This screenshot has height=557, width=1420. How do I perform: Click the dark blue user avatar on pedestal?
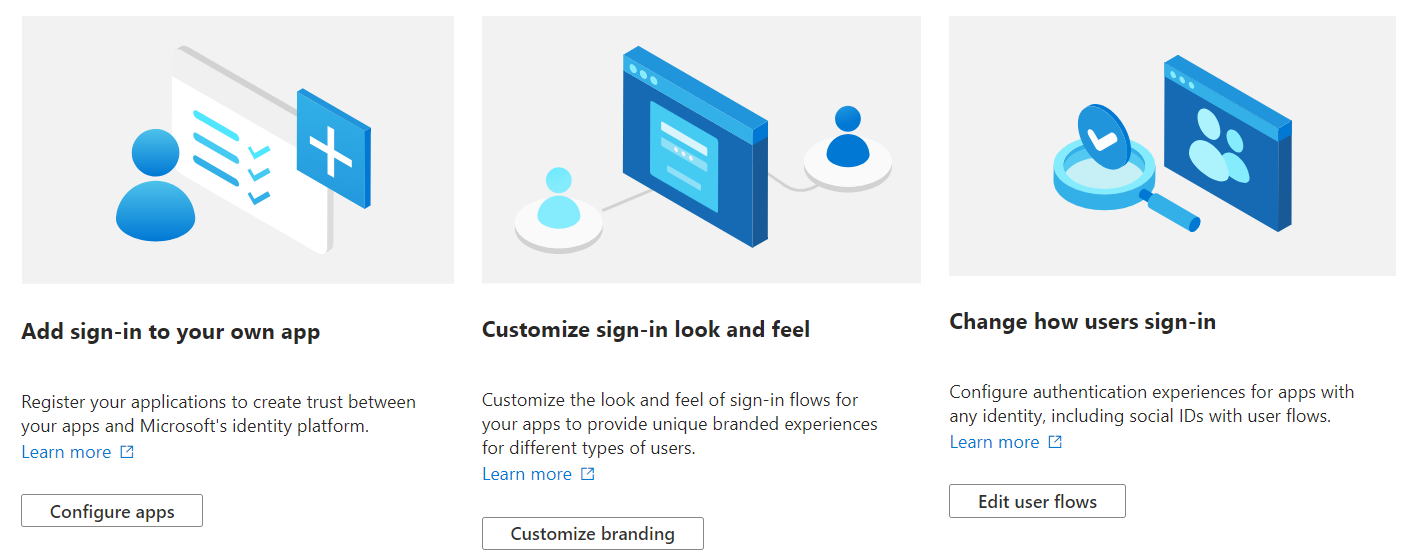tap(848, 140)
